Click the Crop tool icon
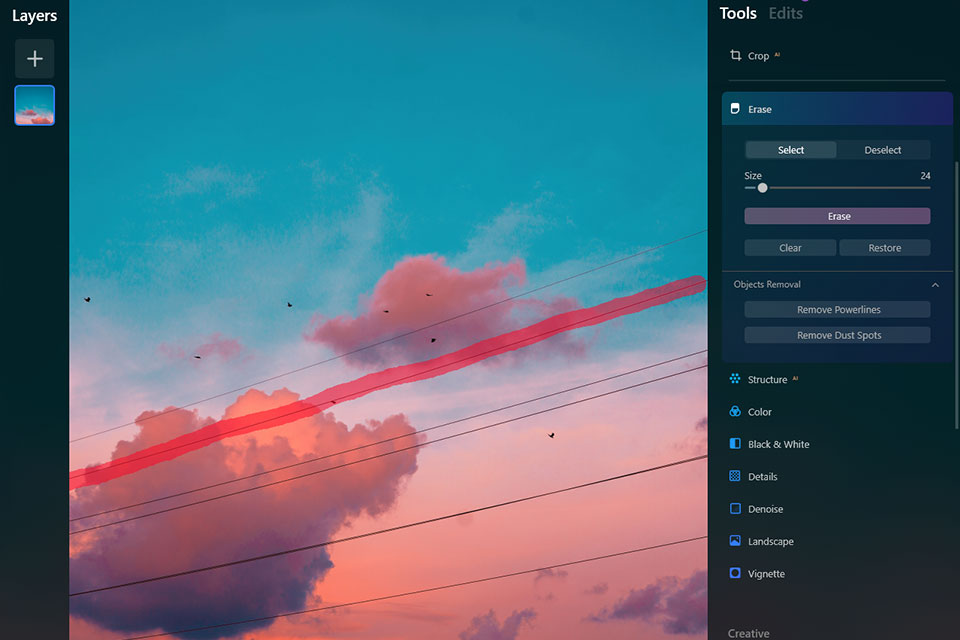The width and height of the screenshot is (960, 640). (735, 55)
